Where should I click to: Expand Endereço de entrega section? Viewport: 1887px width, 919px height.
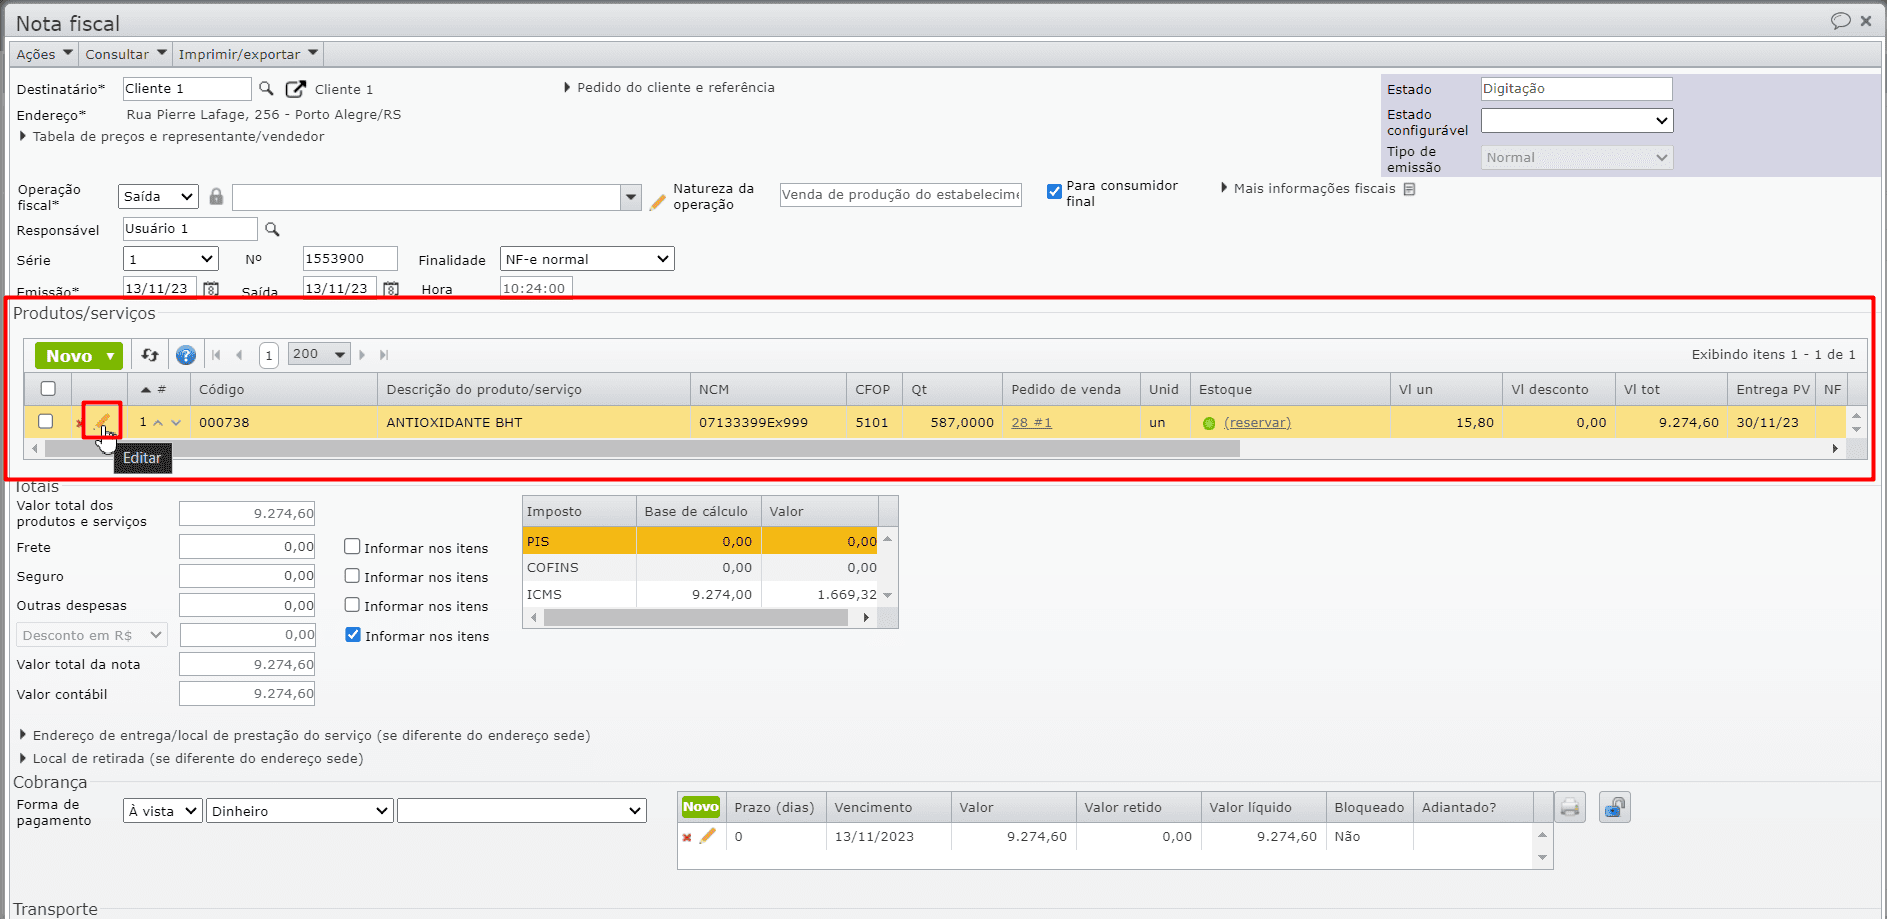pos(305,736)
